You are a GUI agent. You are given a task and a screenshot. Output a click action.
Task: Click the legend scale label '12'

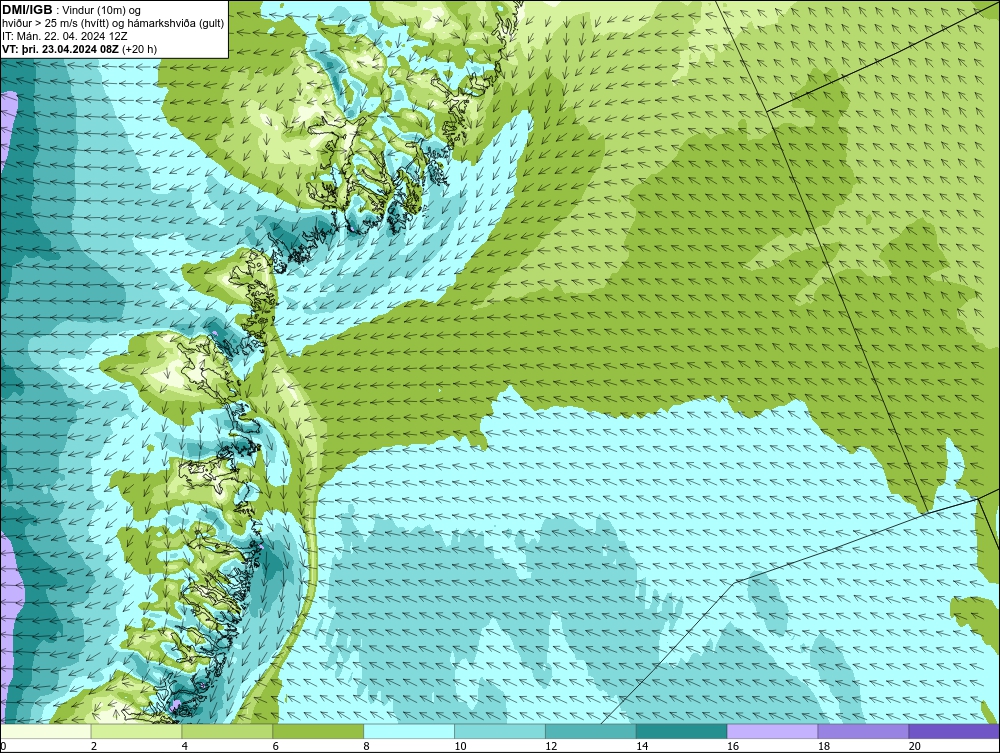(551, 746)
